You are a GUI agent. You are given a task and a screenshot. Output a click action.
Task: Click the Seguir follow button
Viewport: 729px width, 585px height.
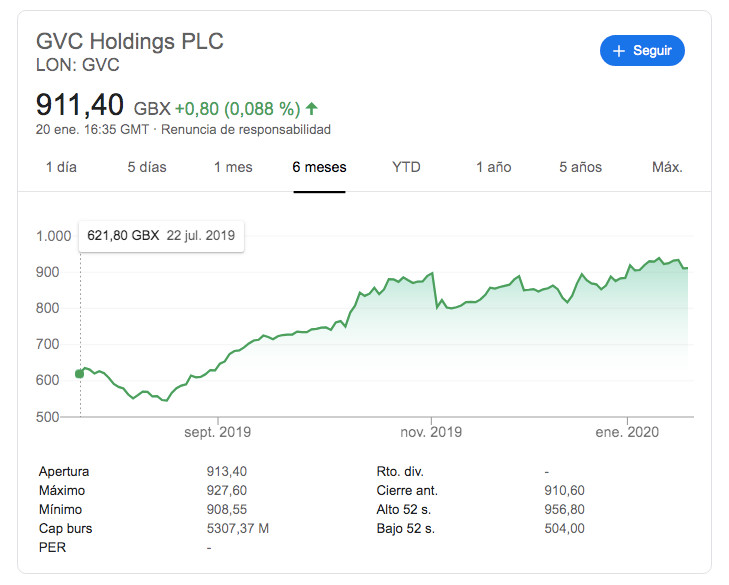[x=642, y=50]
